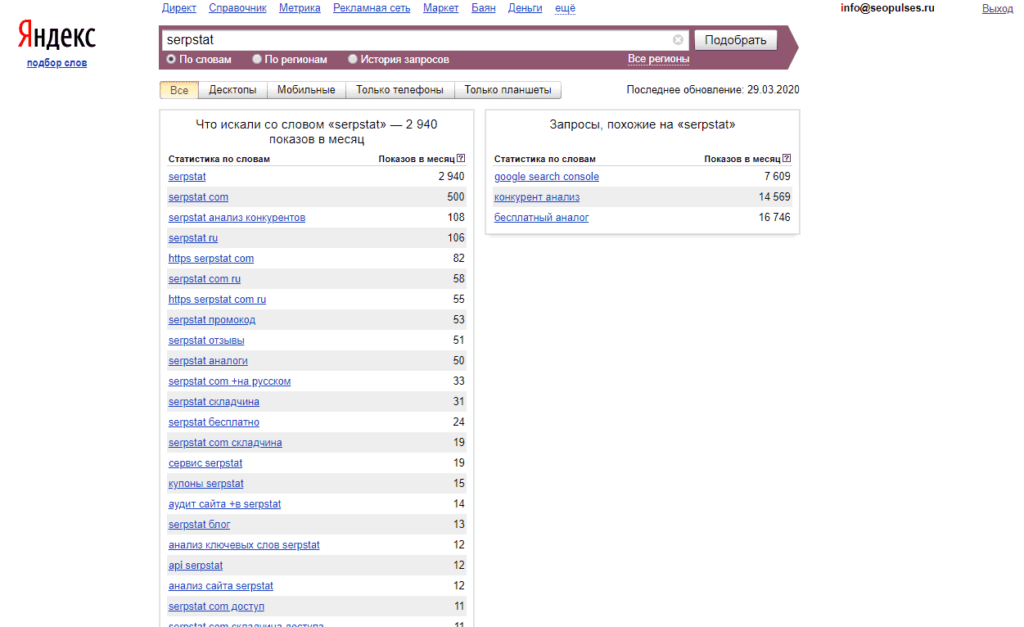Open 'serpstat com складчина' keyword link
Image resolution: width=1024 pixels, height=627 pixels.
click(225, 442)
